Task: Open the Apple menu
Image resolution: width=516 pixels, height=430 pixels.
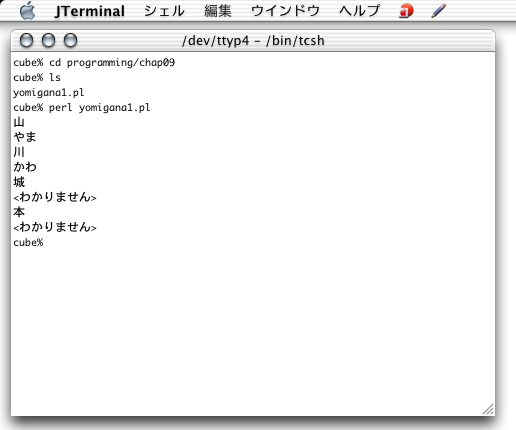Action: point(27,11)
